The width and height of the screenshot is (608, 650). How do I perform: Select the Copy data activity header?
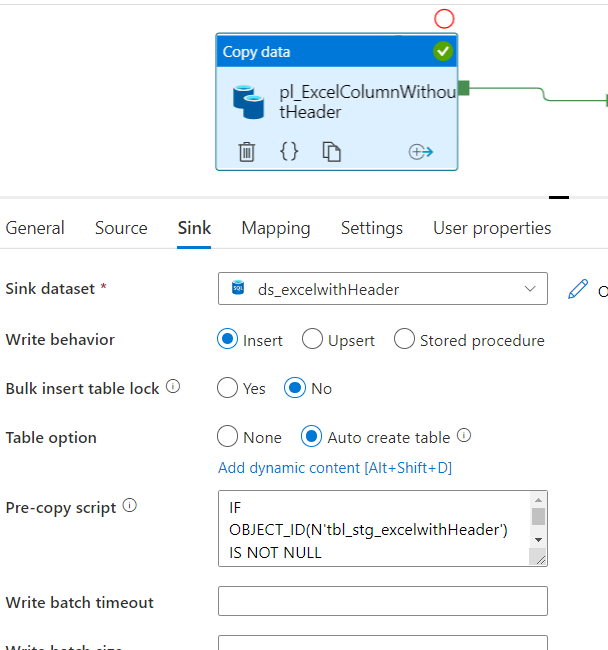(x=337, y=51)
